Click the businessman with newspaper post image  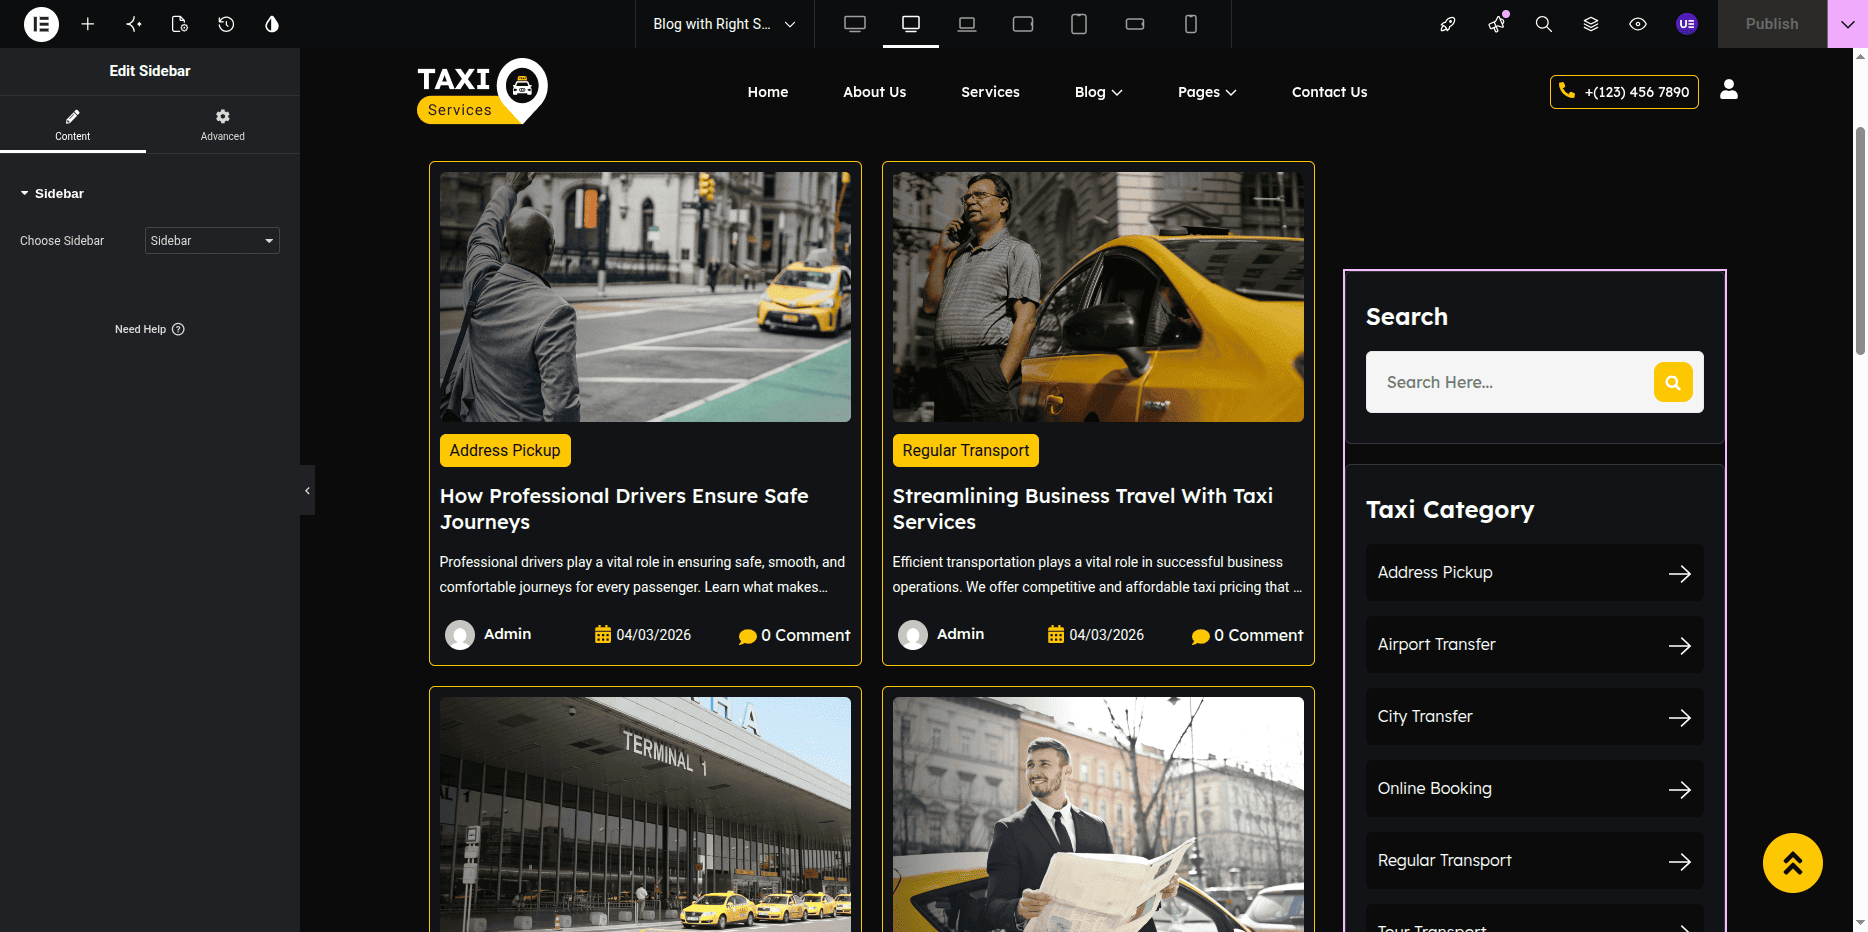tap(1098, 814)
